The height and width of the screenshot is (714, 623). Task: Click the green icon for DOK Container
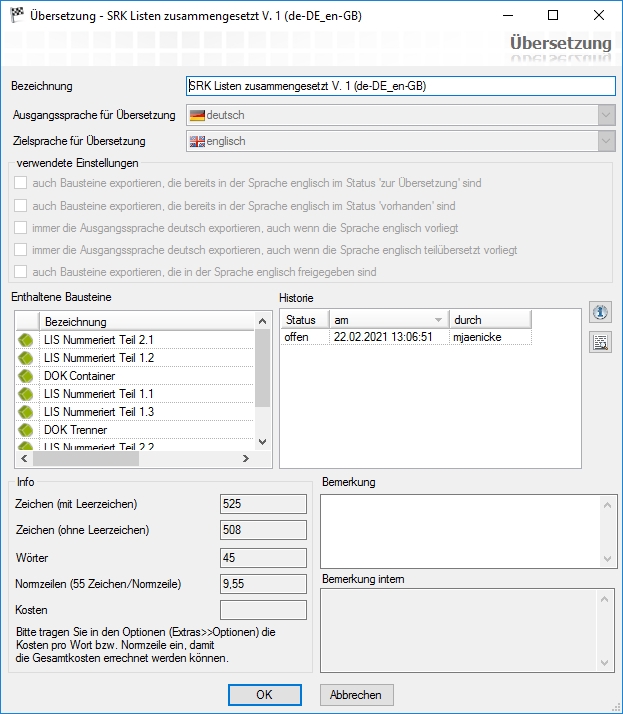(26, 376)
